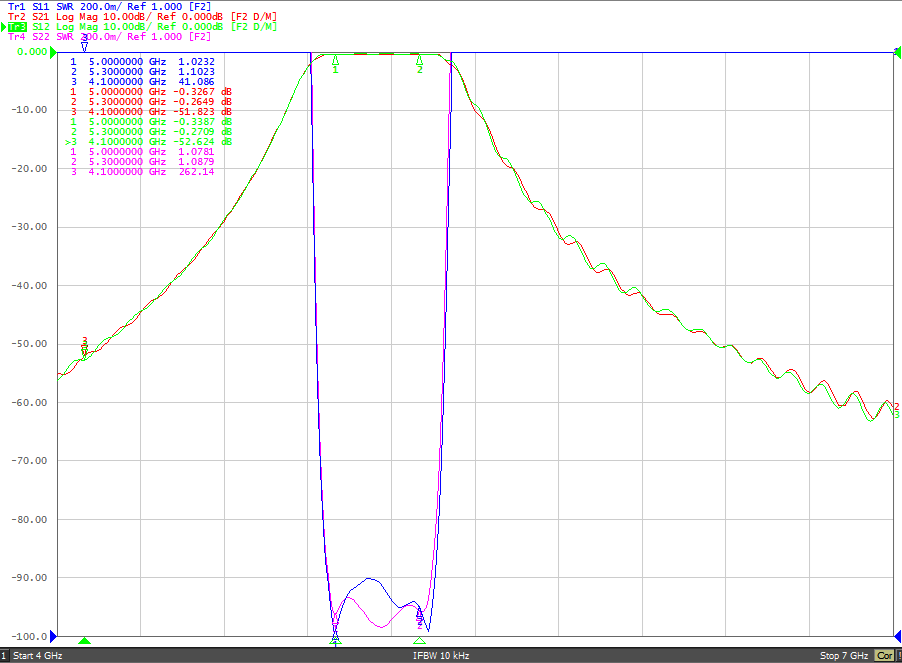902x663 pixels.
Task: Click the solid green marker 3 triangle on the bottom axis
Action: pyautogui.click(x=85, y=641)
